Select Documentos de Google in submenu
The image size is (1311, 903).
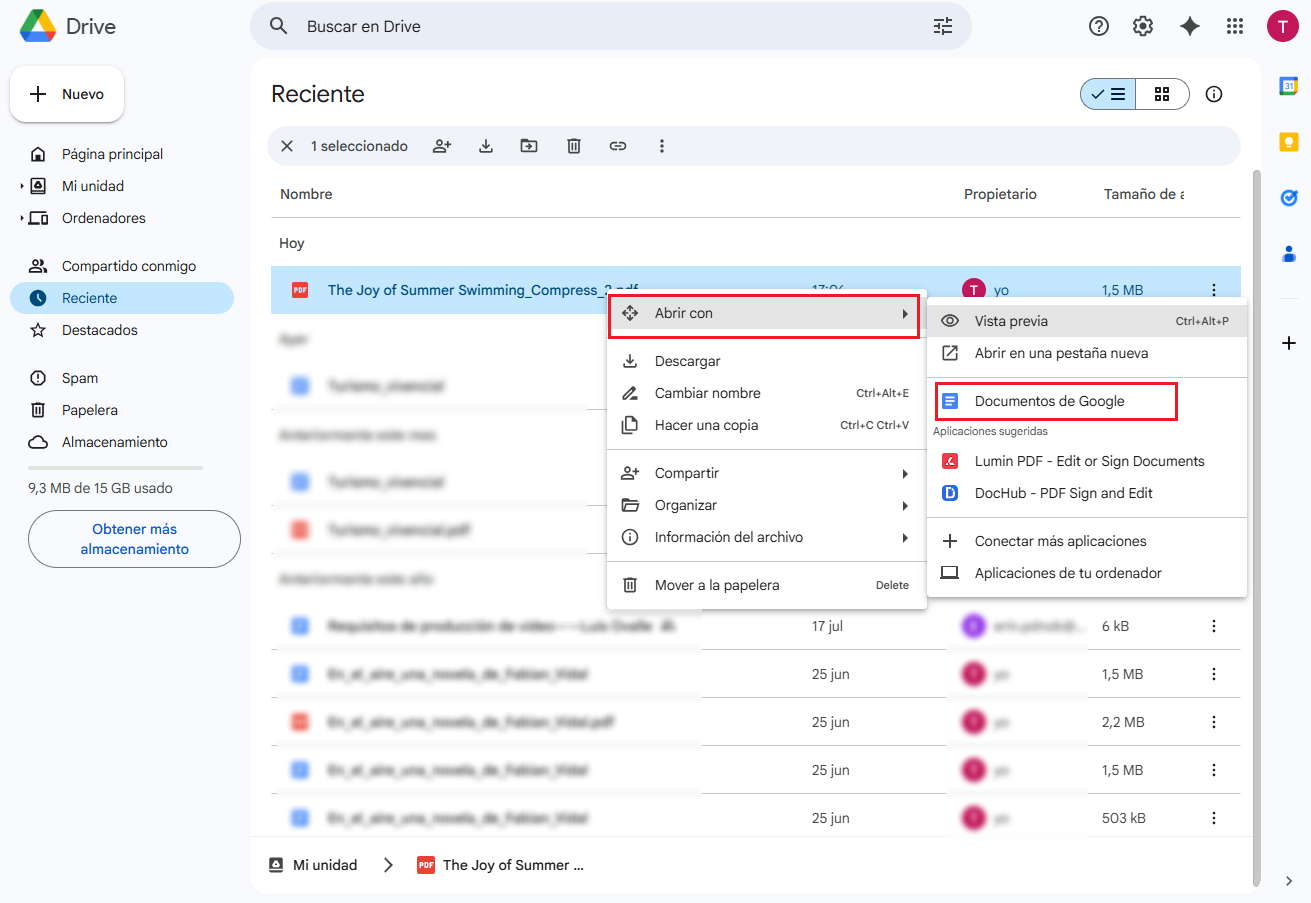(x=1049, y=401)
